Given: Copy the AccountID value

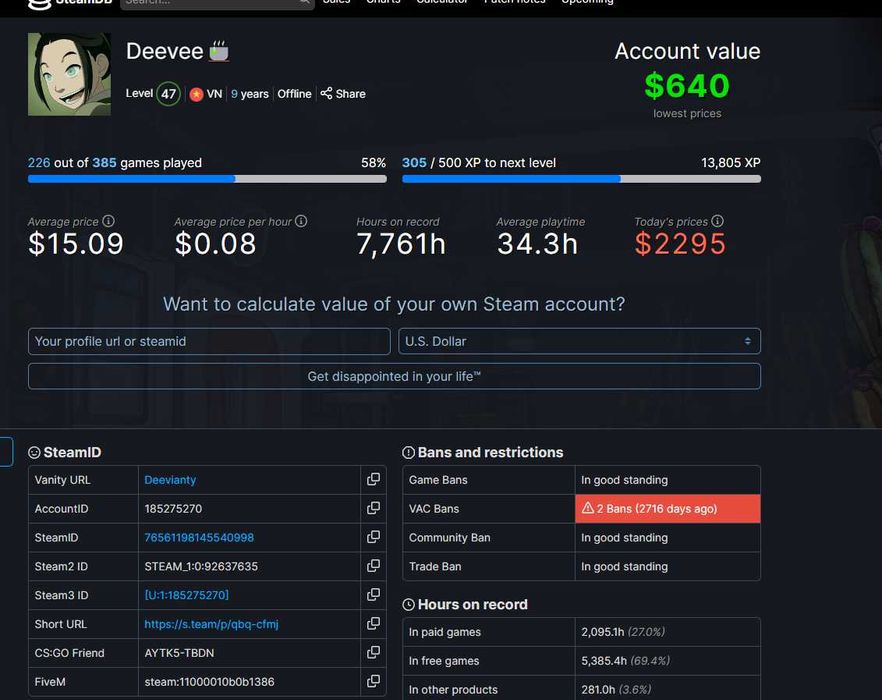Looking at the screenshot, I should coord(373,508).
